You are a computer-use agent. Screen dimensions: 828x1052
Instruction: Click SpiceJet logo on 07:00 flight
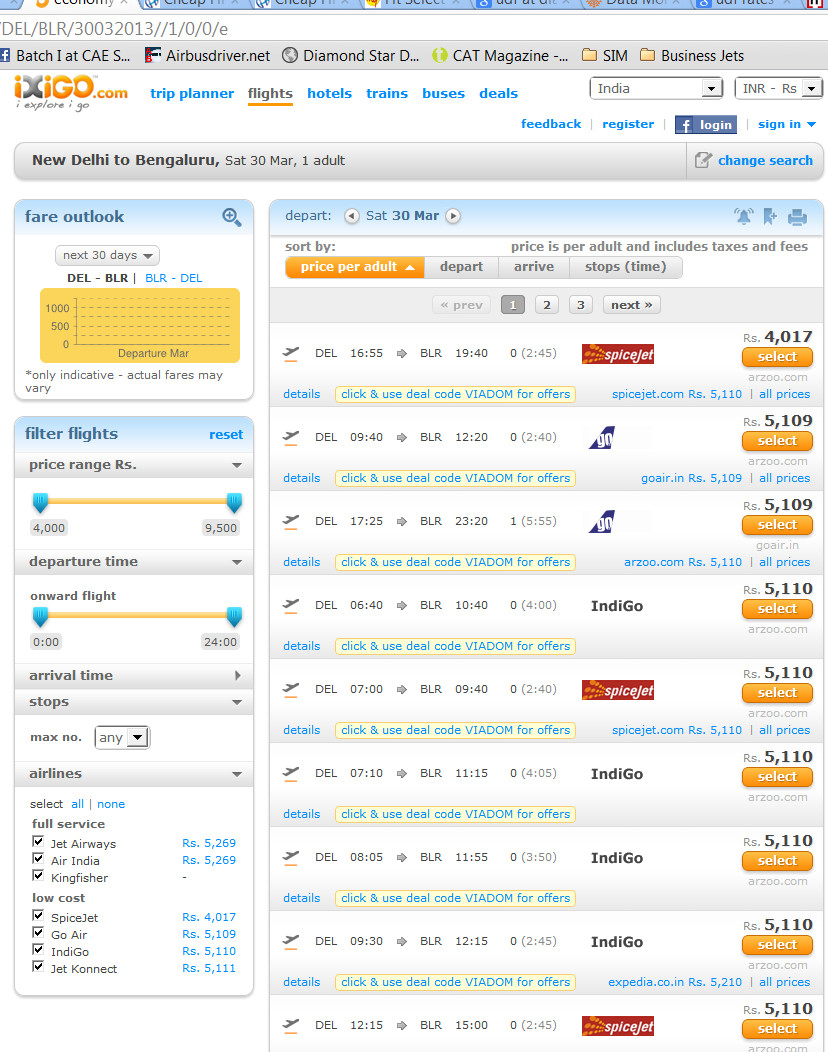617,690
